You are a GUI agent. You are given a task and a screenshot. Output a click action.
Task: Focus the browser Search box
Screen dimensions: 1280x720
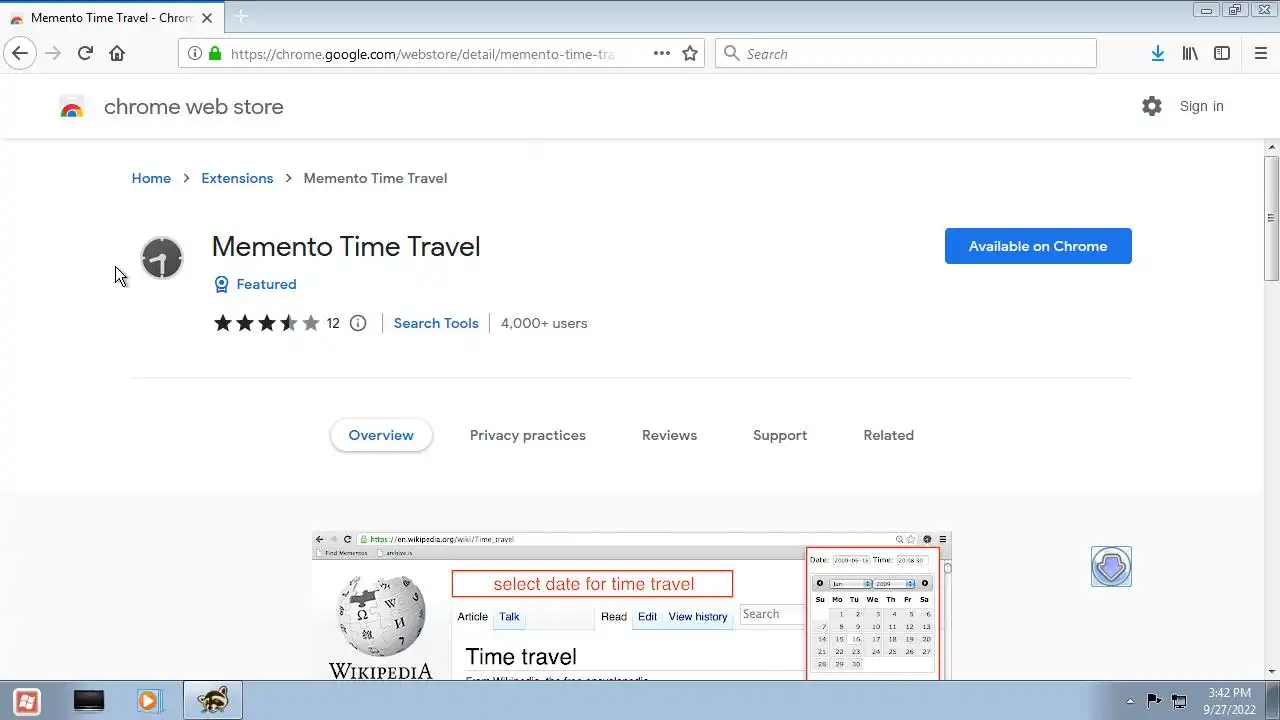point(906,54)
